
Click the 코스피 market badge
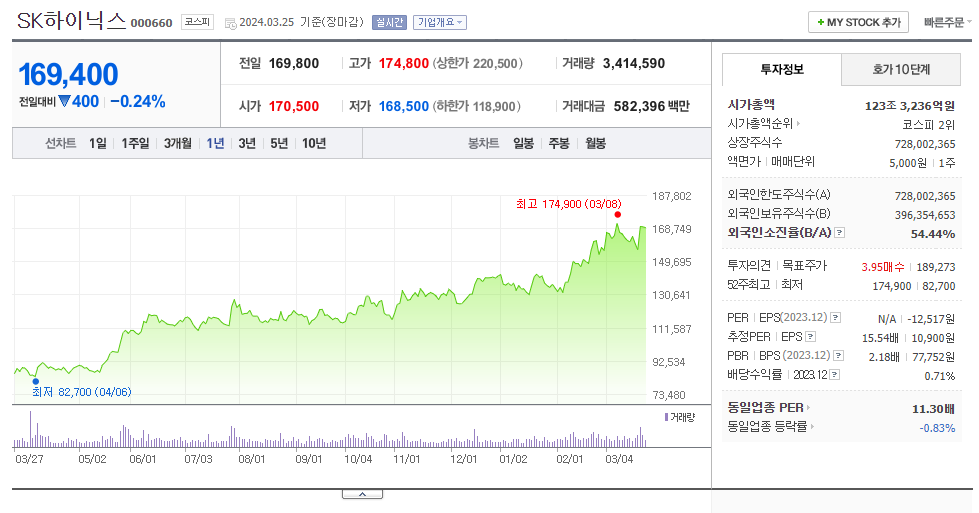click(197, 22)
